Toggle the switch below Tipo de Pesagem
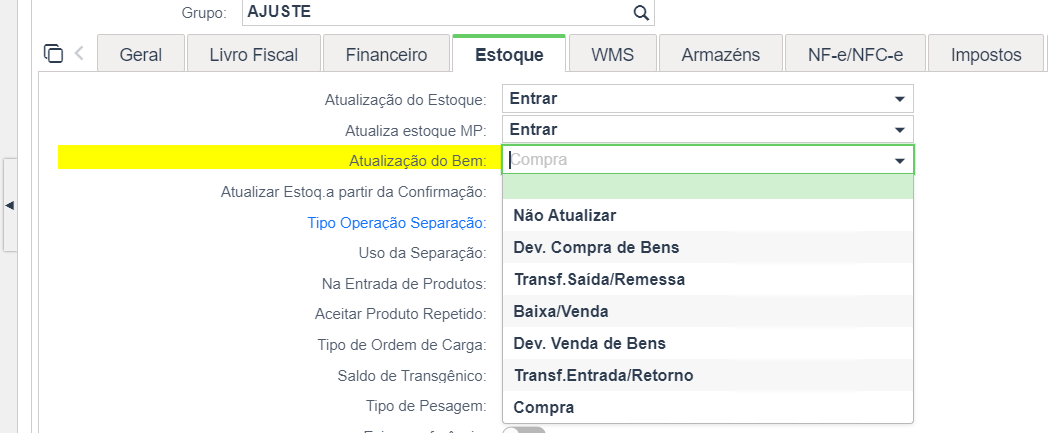This screenshot has width=1048, height=433. click(523, 431)
